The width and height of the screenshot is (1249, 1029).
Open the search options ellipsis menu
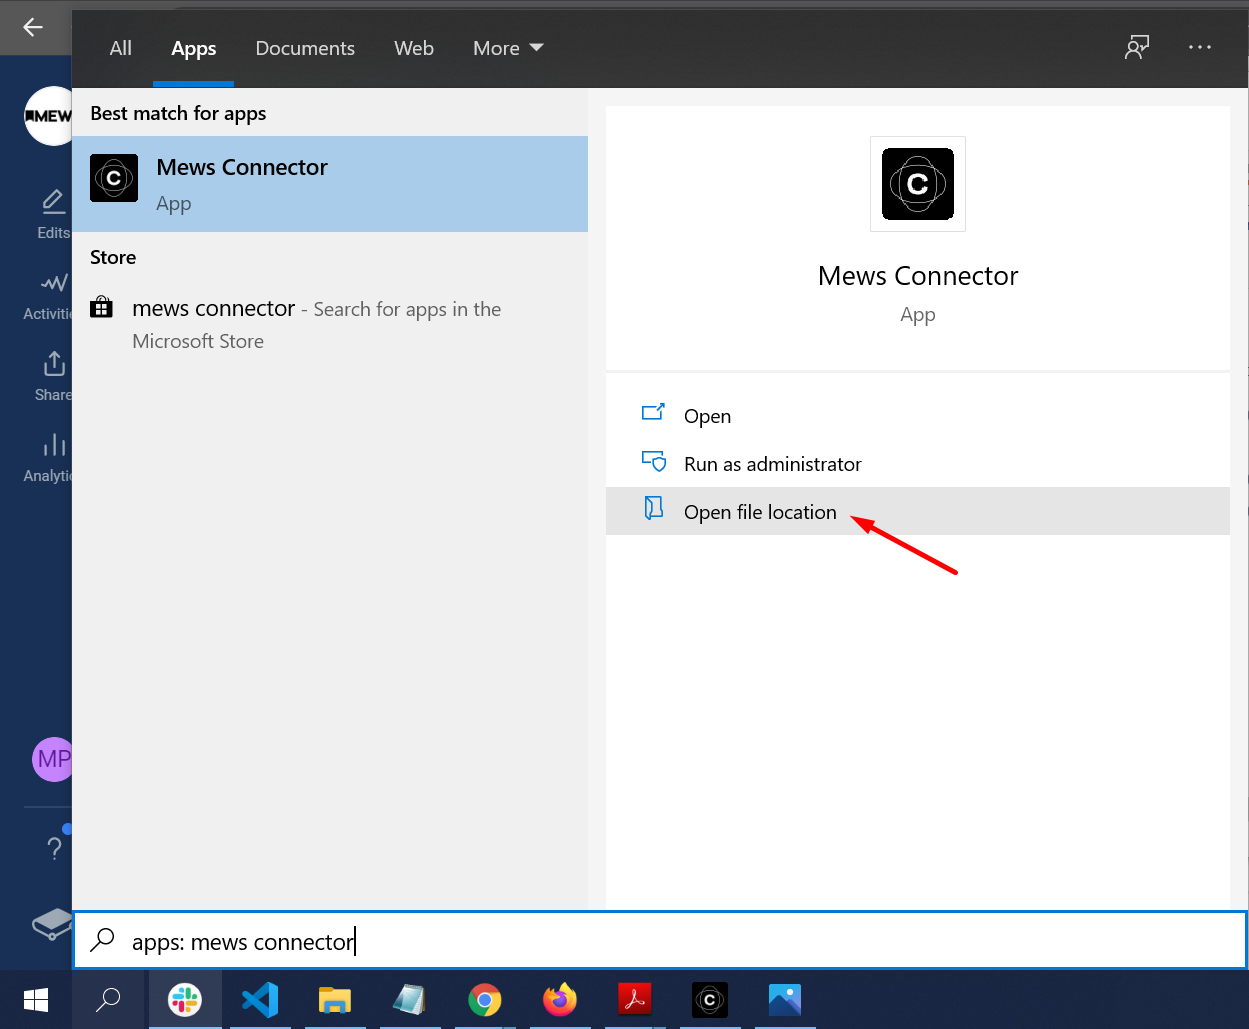click(x=1199, y=48)
